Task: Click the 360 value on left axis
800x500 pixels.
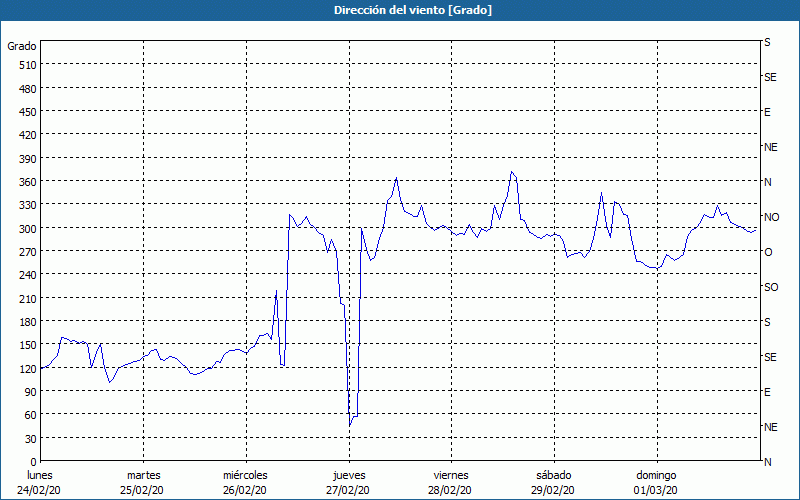Action: click(x=28, y=182)
